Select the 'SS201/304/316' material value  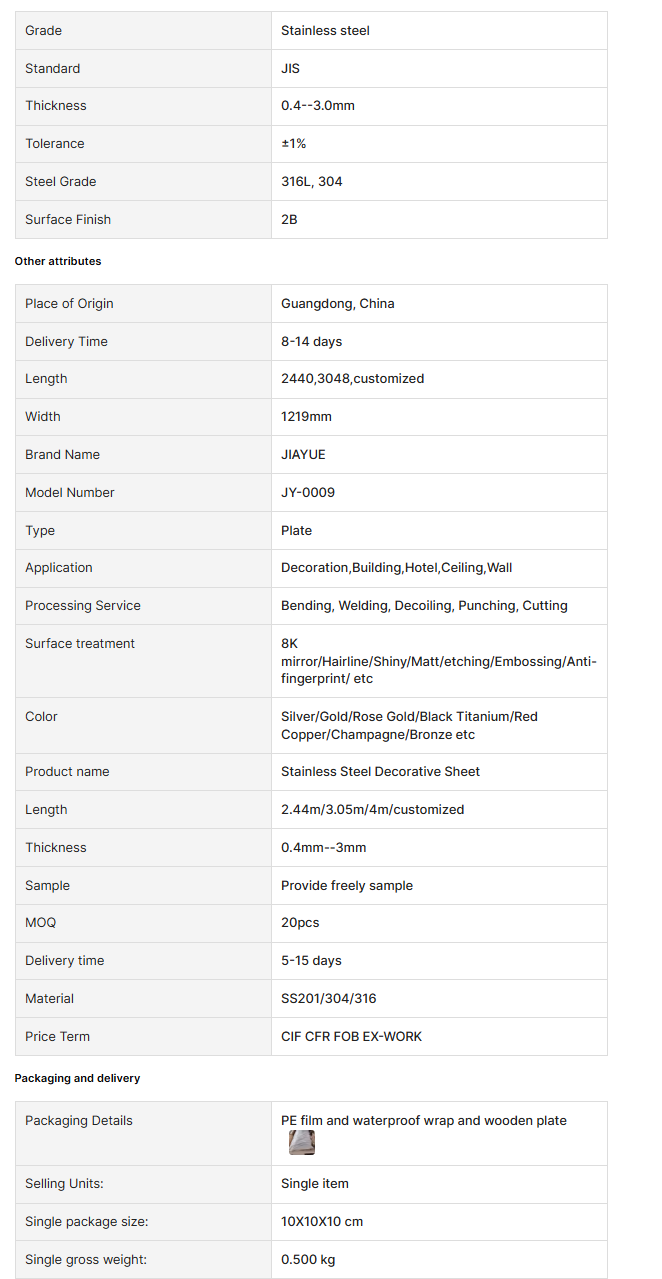pos(329,999)
